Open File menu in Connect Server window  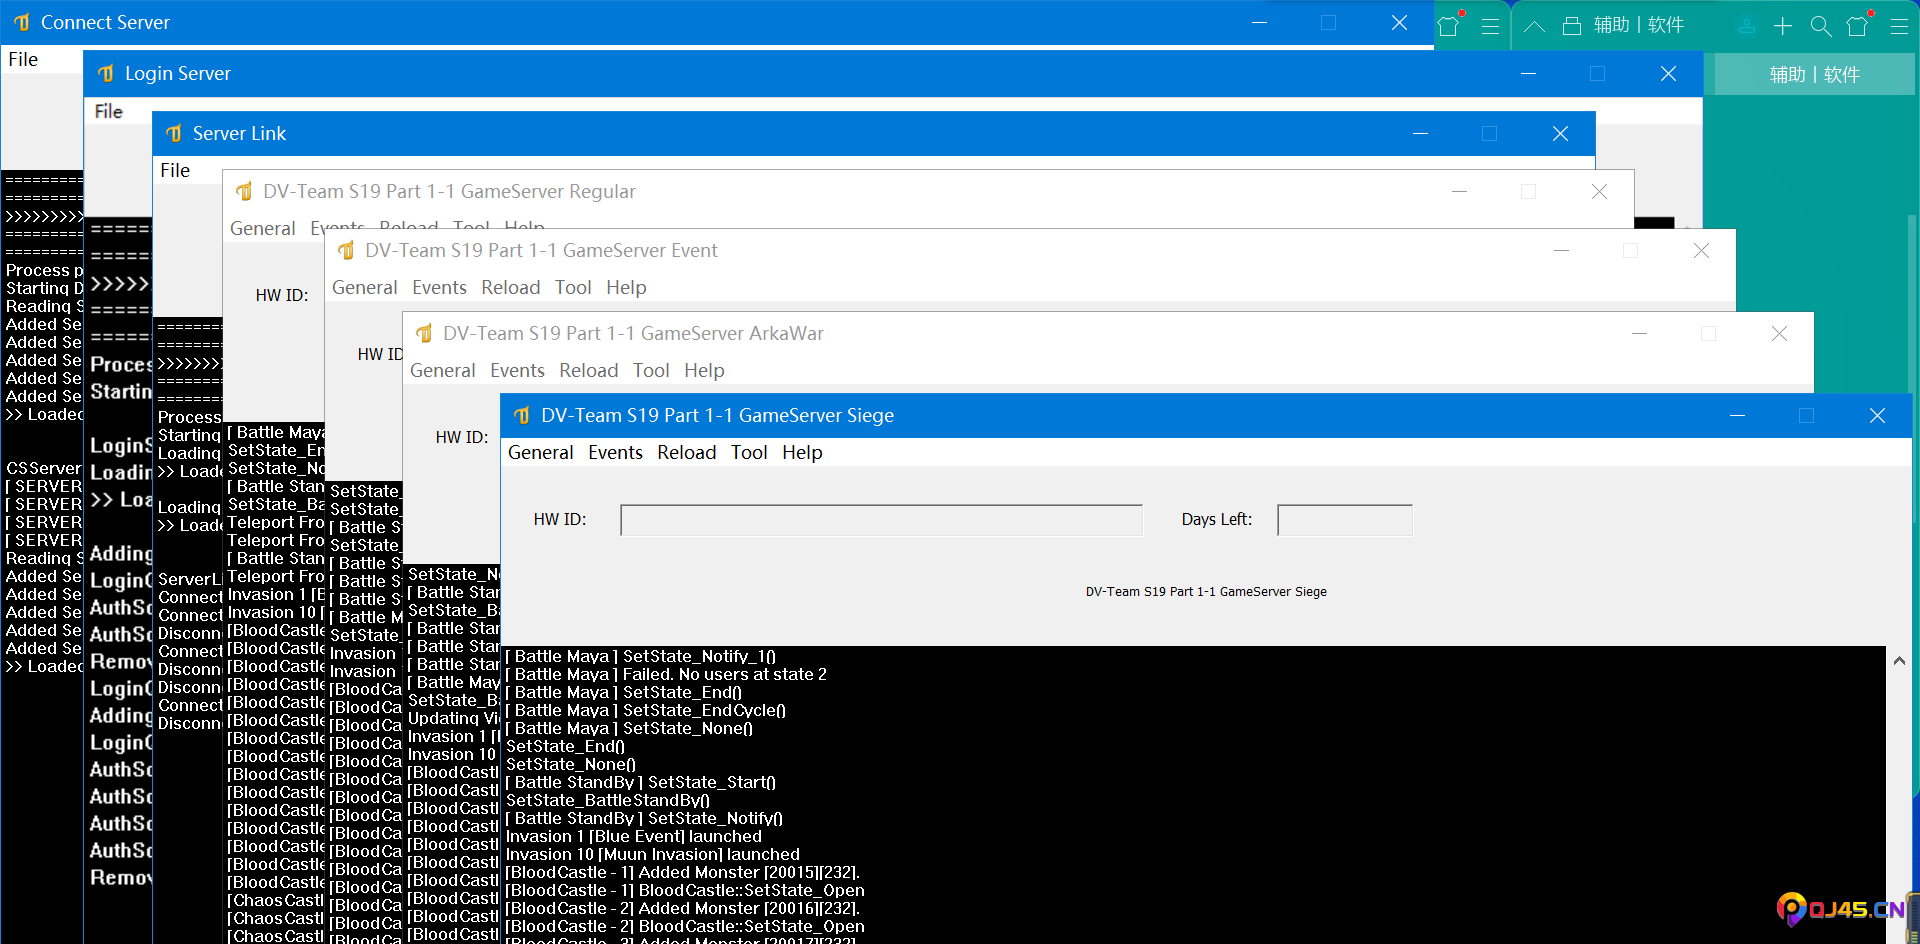[x=23, y=59]
